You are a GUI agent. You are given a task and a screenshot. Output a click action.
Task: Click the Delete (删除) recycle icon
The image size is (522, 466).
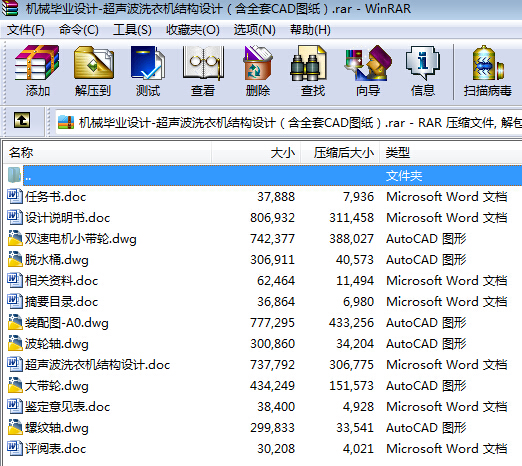coord(258,63)
